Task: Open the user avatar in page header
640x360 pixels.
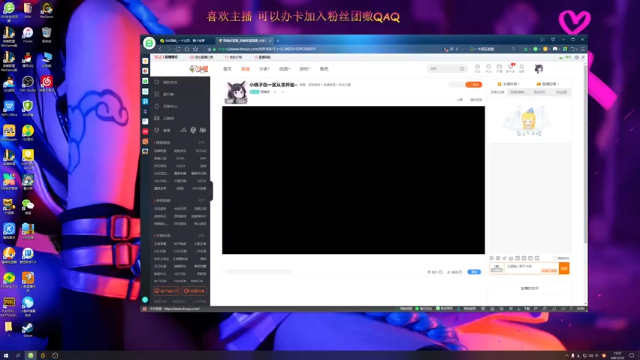Action: [x=539, y=69]
